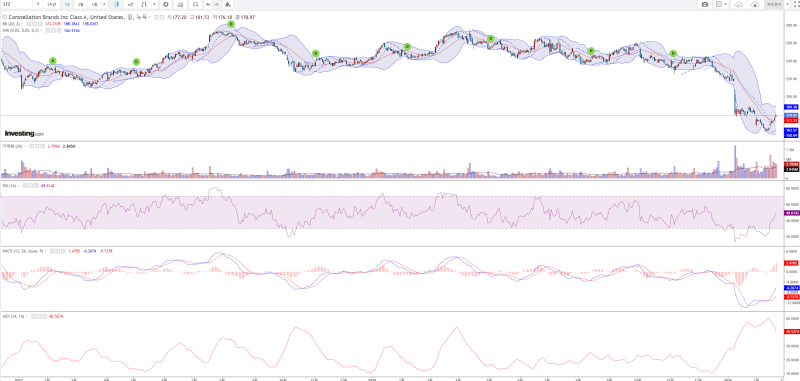The height and width of the screenshot is (381, 800).
Task: Open MACD indicator settings icon
Action: point(58,251)
